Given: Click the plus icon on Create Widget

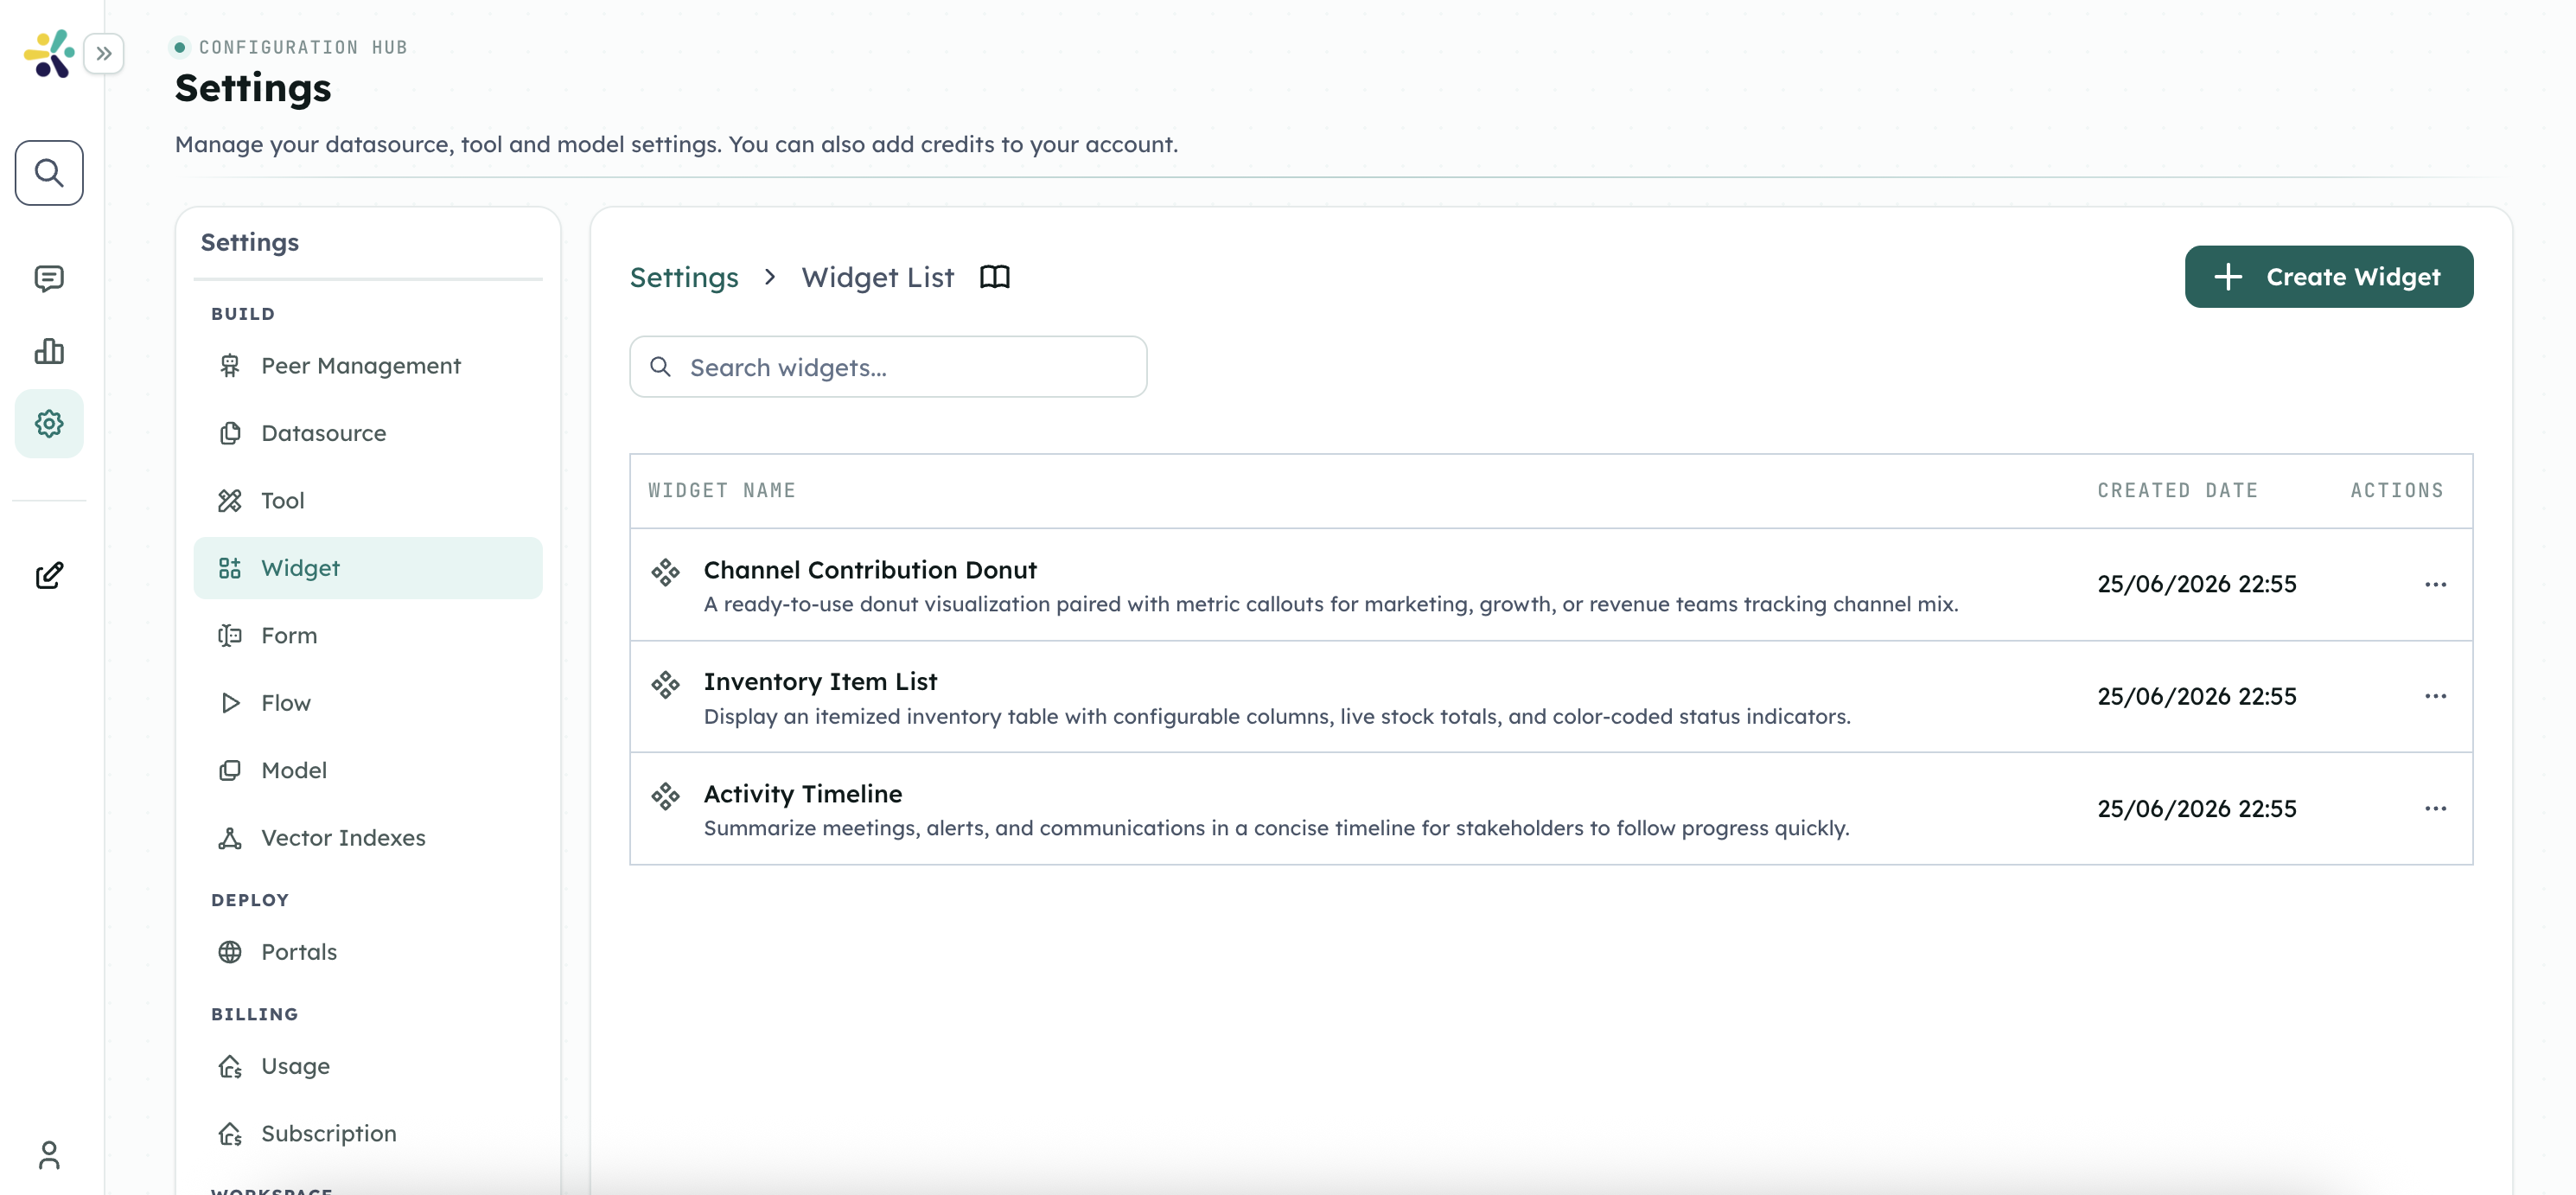Looking at the screenshot, I should [2228, 277].
